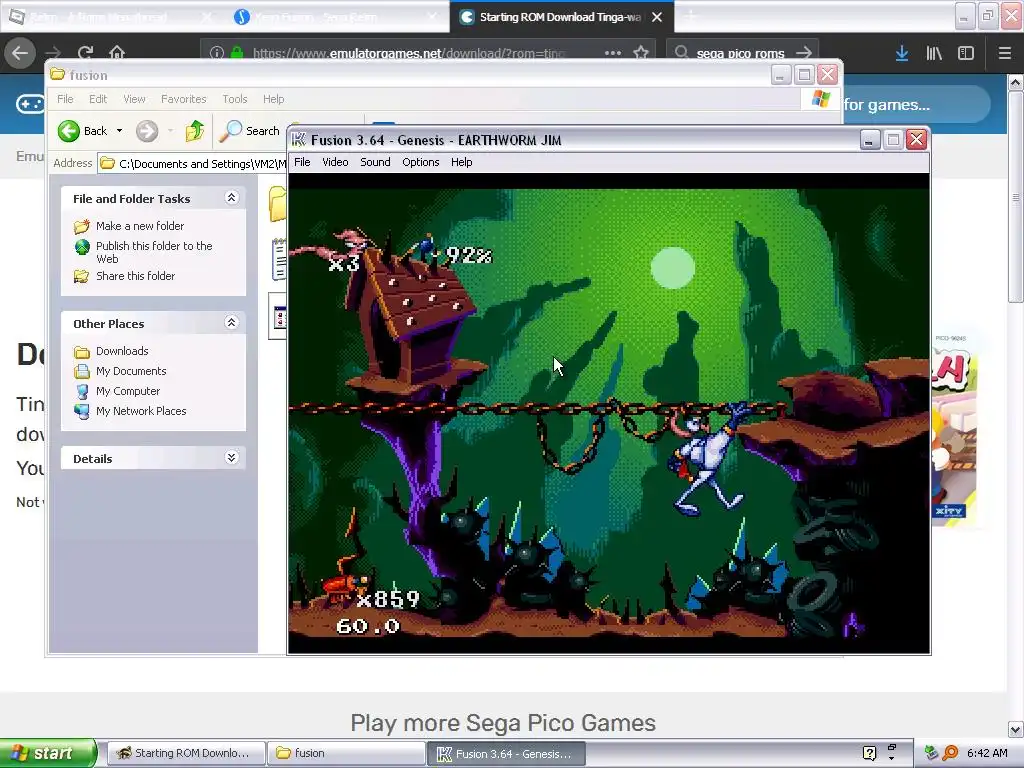This screenshot has height=768, width=1024.
Task: Click the magnifier tray icon beside the clock
Action: tap(950, 753)
